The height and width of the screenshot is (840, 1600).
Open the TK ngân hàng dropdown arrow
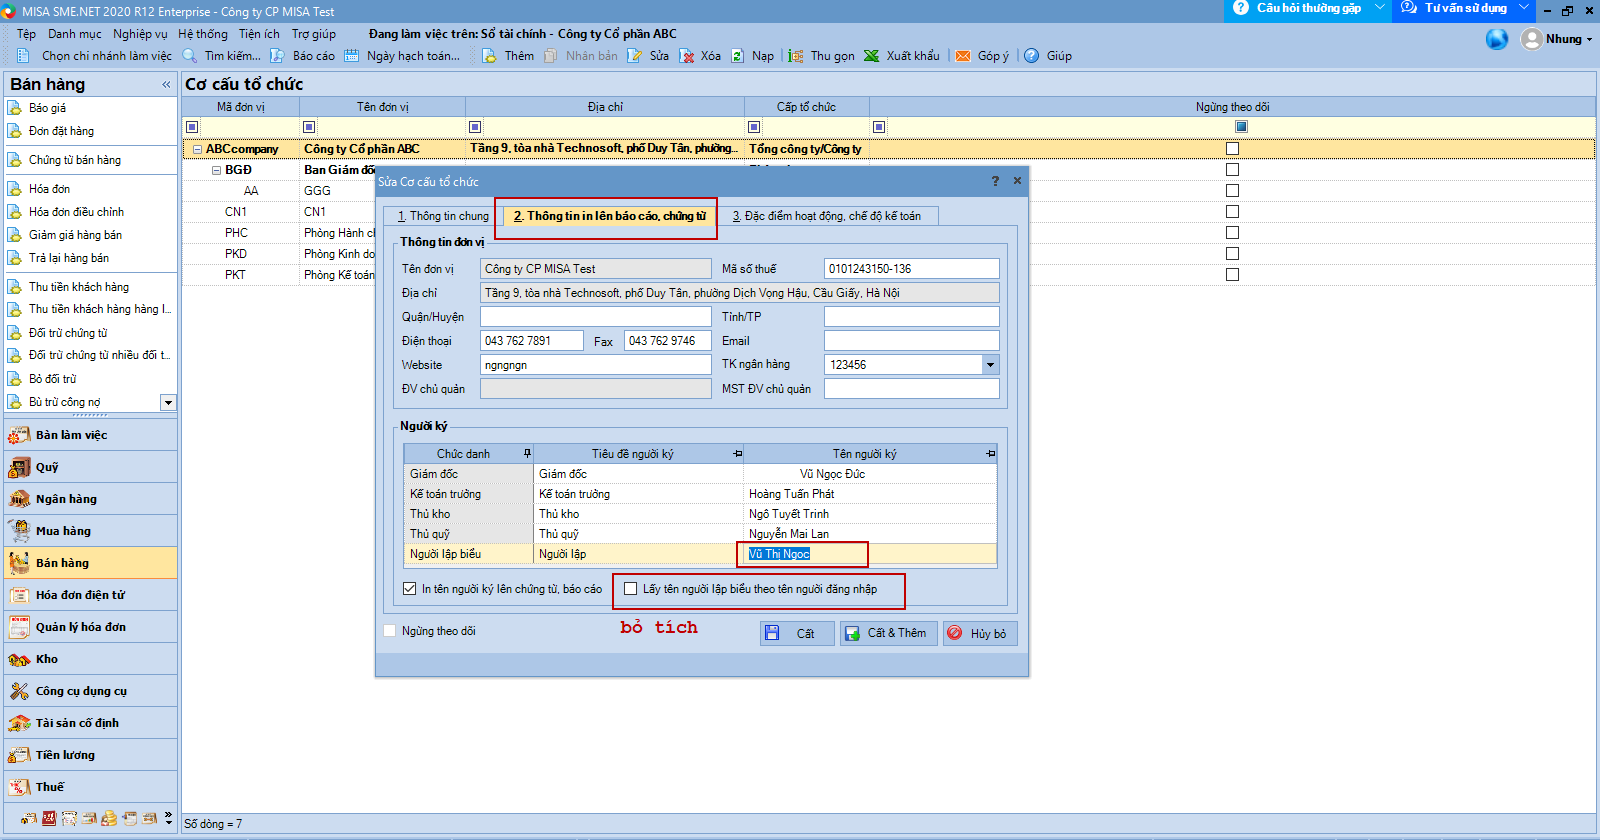(990, 365)
